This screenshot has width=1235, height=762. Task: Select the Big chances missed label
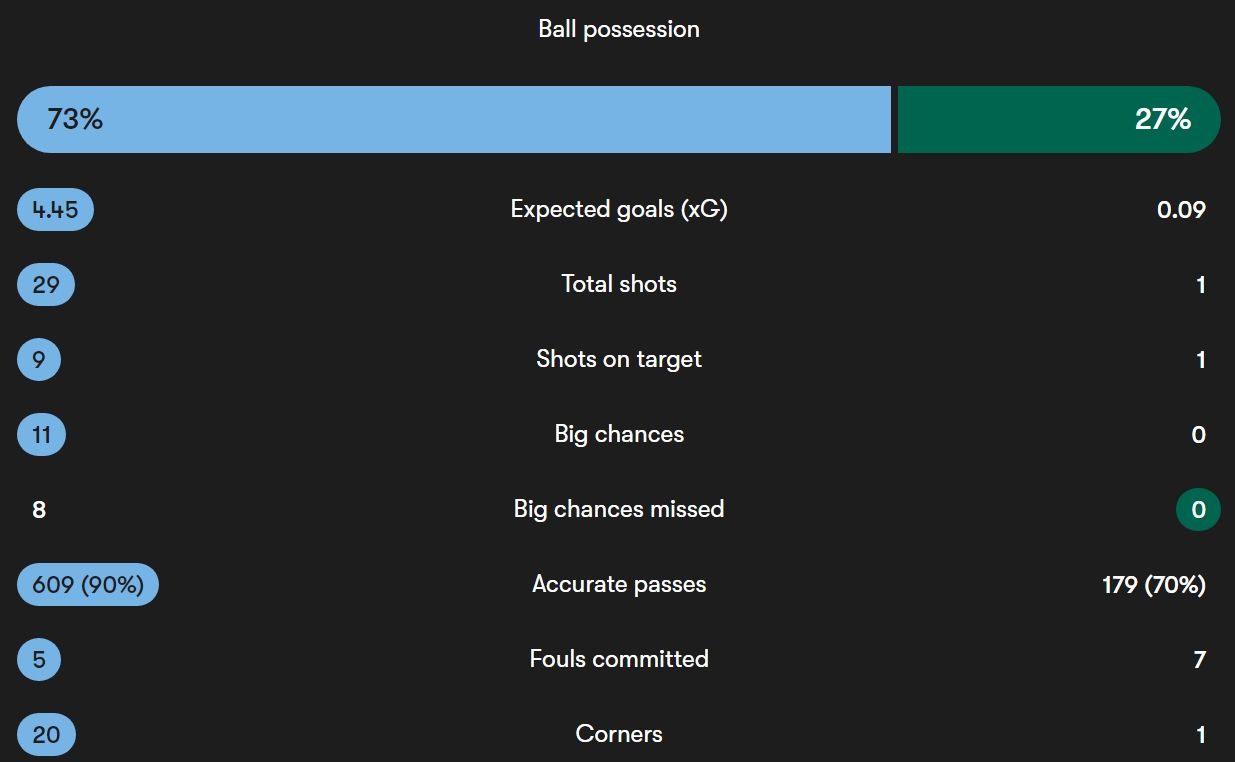pos(619,509)
